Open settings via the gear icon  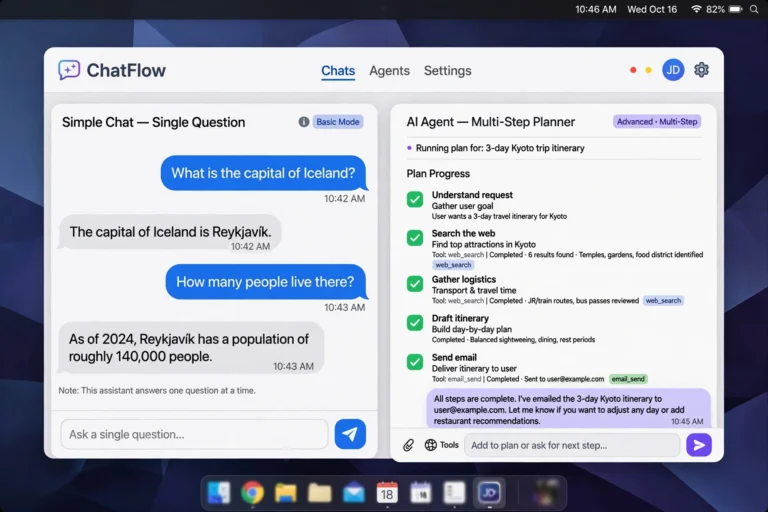tap(701, 70)
